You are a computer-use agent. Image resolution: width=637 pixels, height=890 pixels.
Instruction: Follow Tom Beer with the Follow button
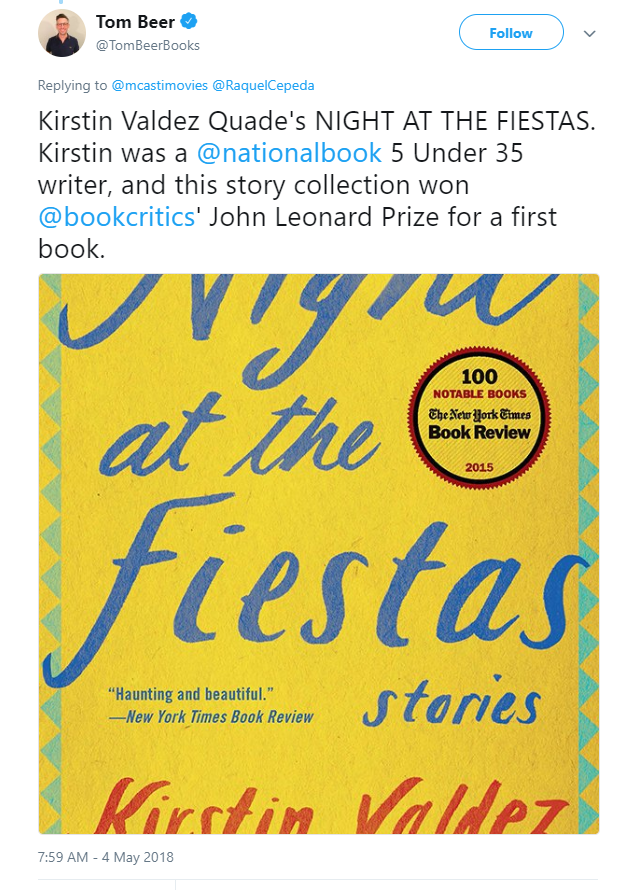click(x=511, y=32)
